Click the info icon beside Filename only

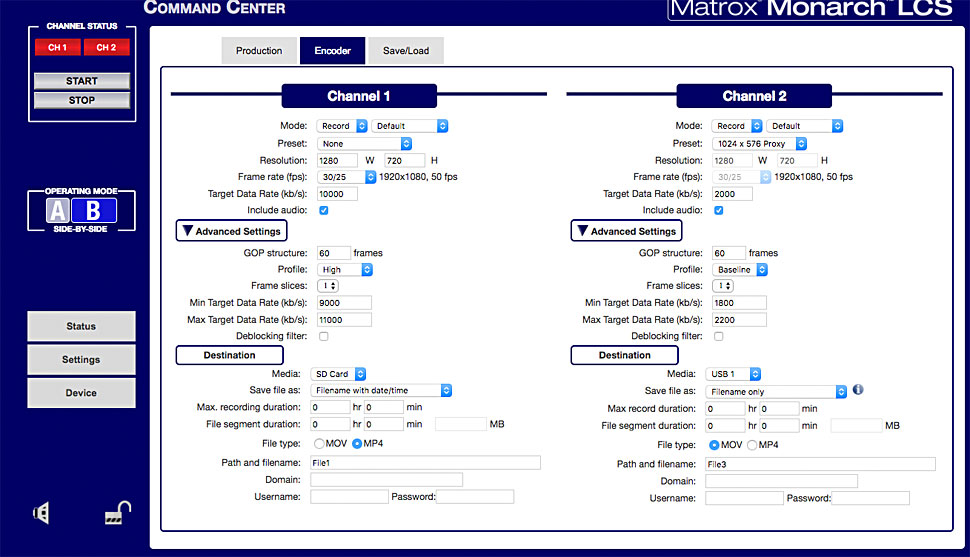tap(858, 389)
